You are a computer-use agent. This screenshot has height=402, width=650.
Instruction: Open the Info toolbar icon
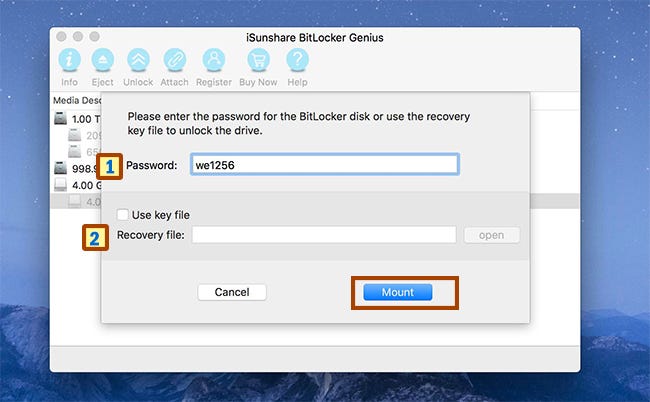[69, 60]
